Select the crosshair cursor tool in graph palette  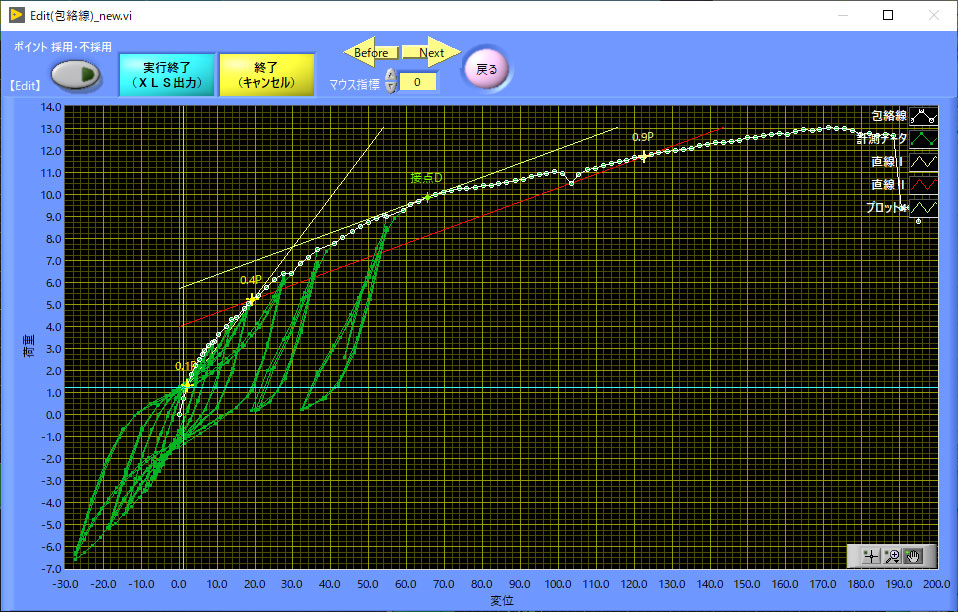coord(870,555)
